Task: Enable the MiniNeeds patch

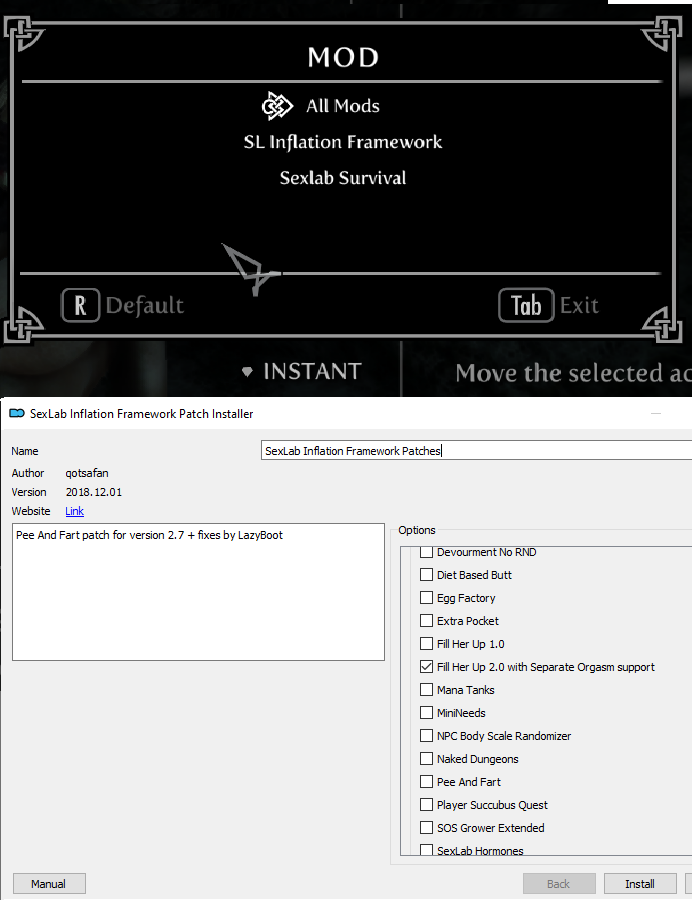Action: click(x=426, y=712)
